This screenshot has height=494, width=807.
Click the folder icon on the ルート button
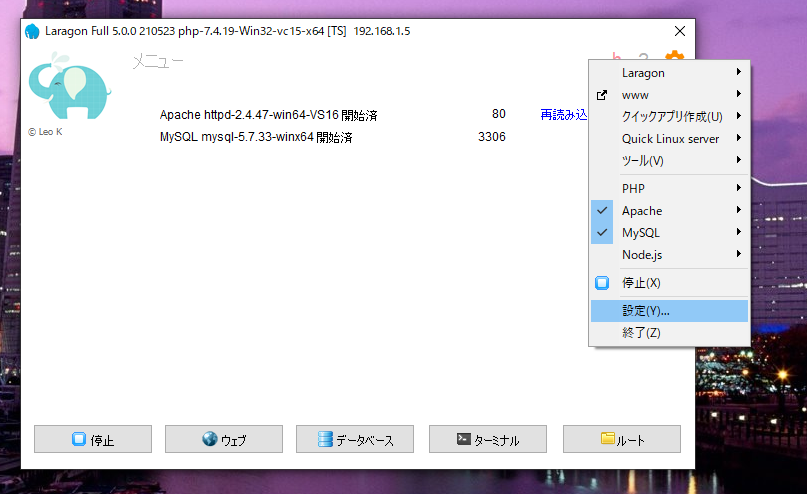point(608,438)
